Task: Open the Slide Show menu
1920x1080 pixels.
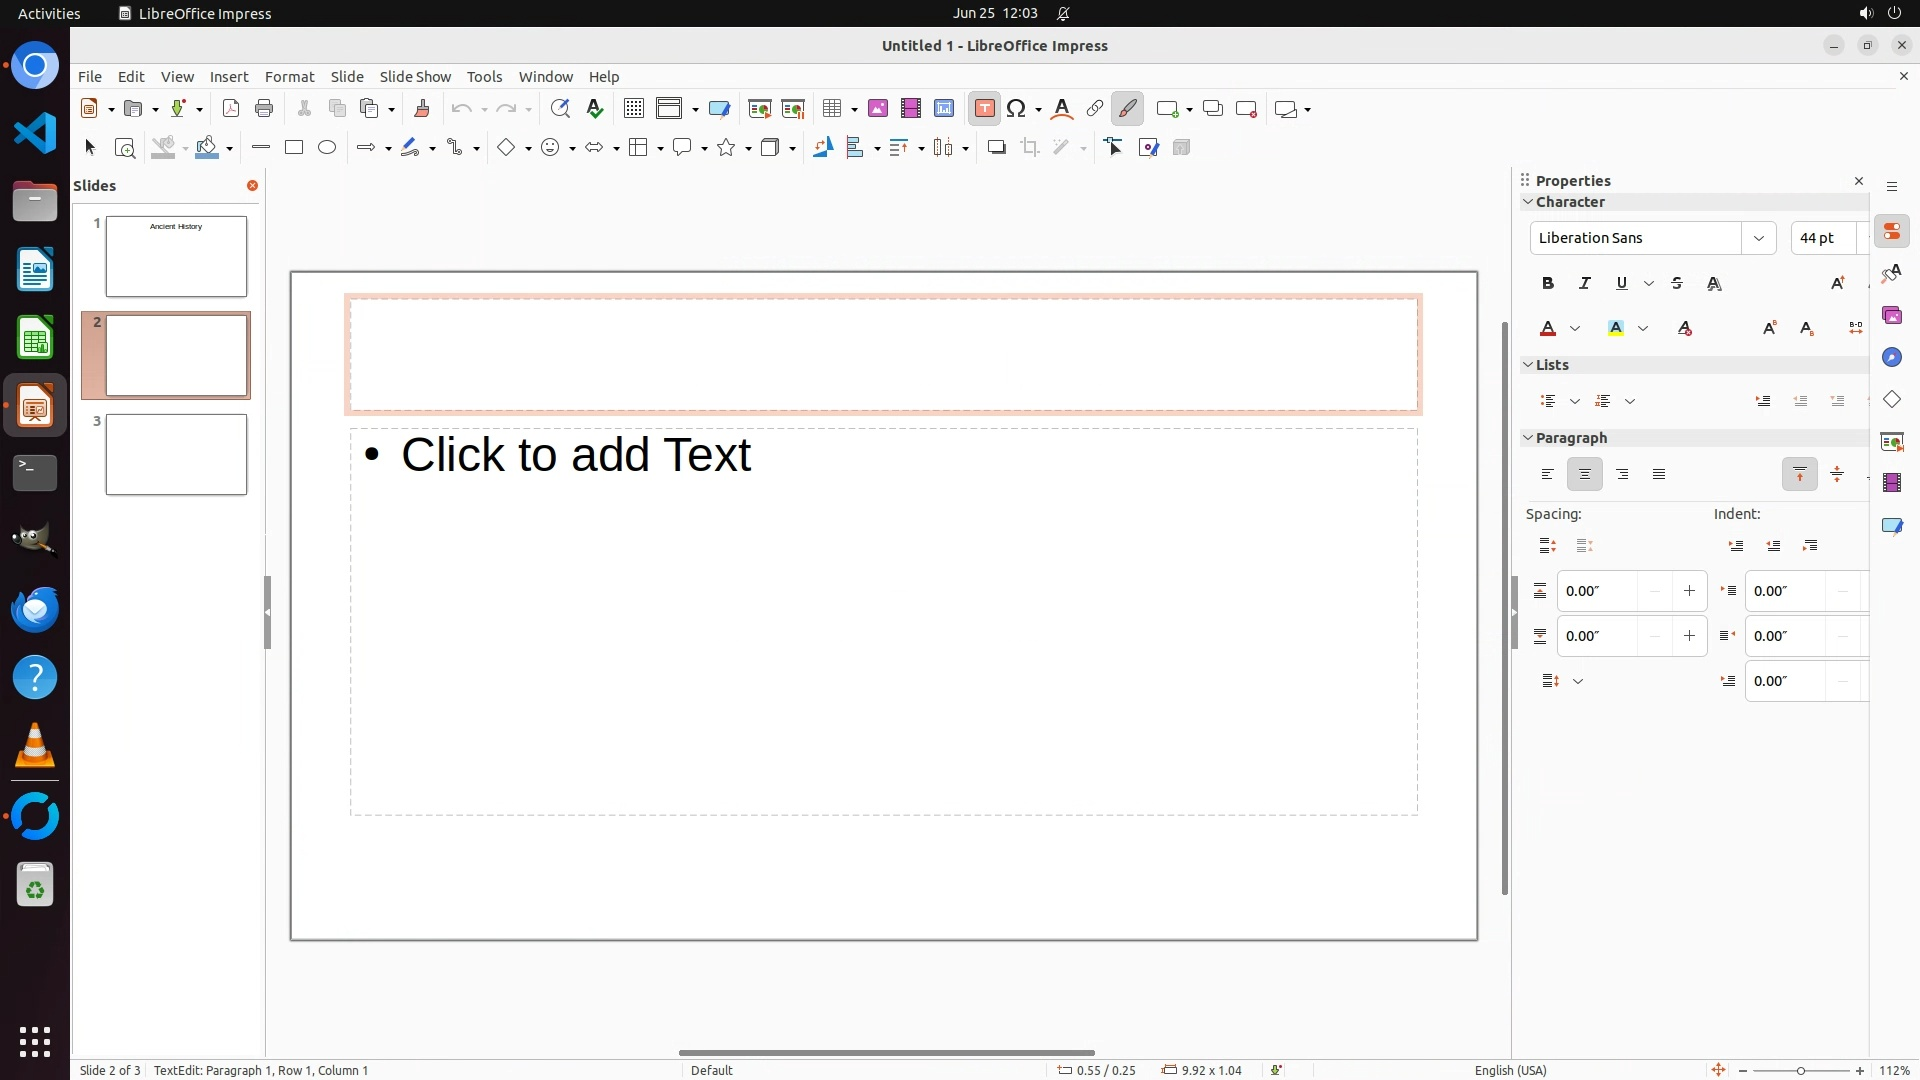Action: (x=415, y=77)
